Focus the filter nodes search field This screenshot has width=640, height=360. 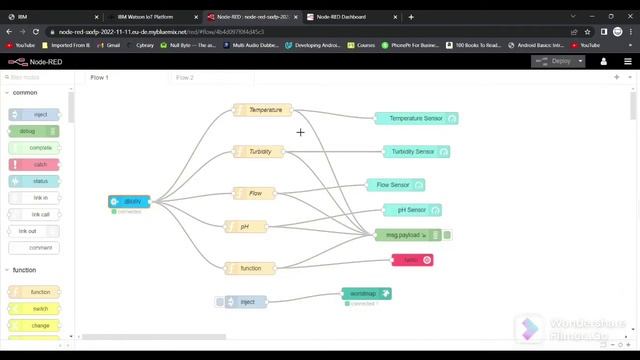[38, 77]
